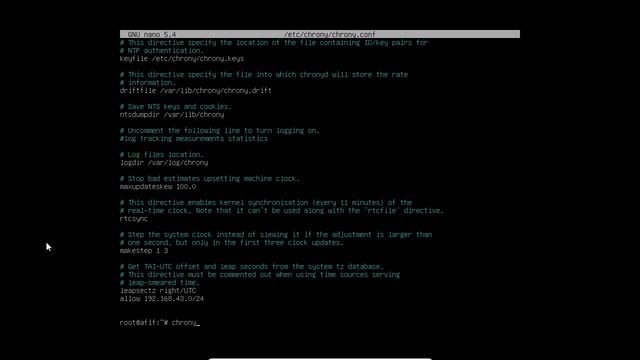The width and height of the screenshot is (640, 360).
Task: Click the '# Uncomment the following line' comment
Action: 220,131
